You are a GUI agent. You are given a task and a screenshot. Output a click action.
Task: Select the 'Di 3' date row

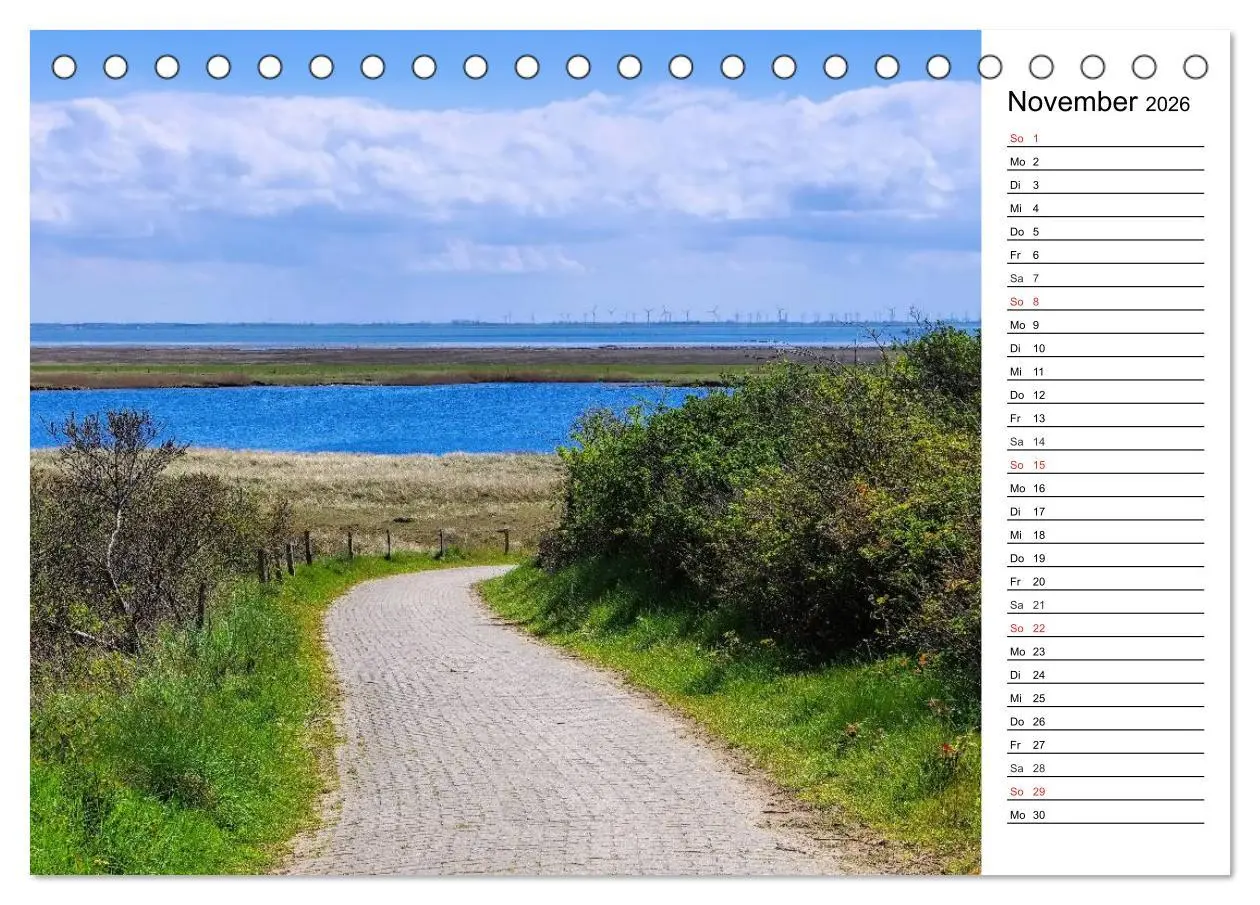[1105, 185]
